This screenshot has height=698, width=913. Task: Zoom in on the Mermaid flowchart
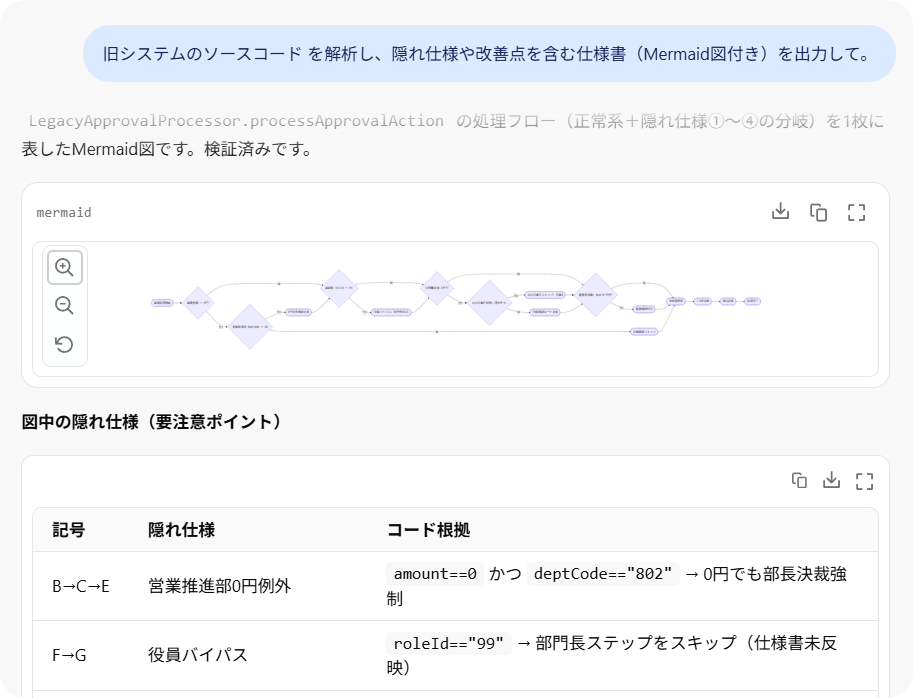(x=65, y=267)
